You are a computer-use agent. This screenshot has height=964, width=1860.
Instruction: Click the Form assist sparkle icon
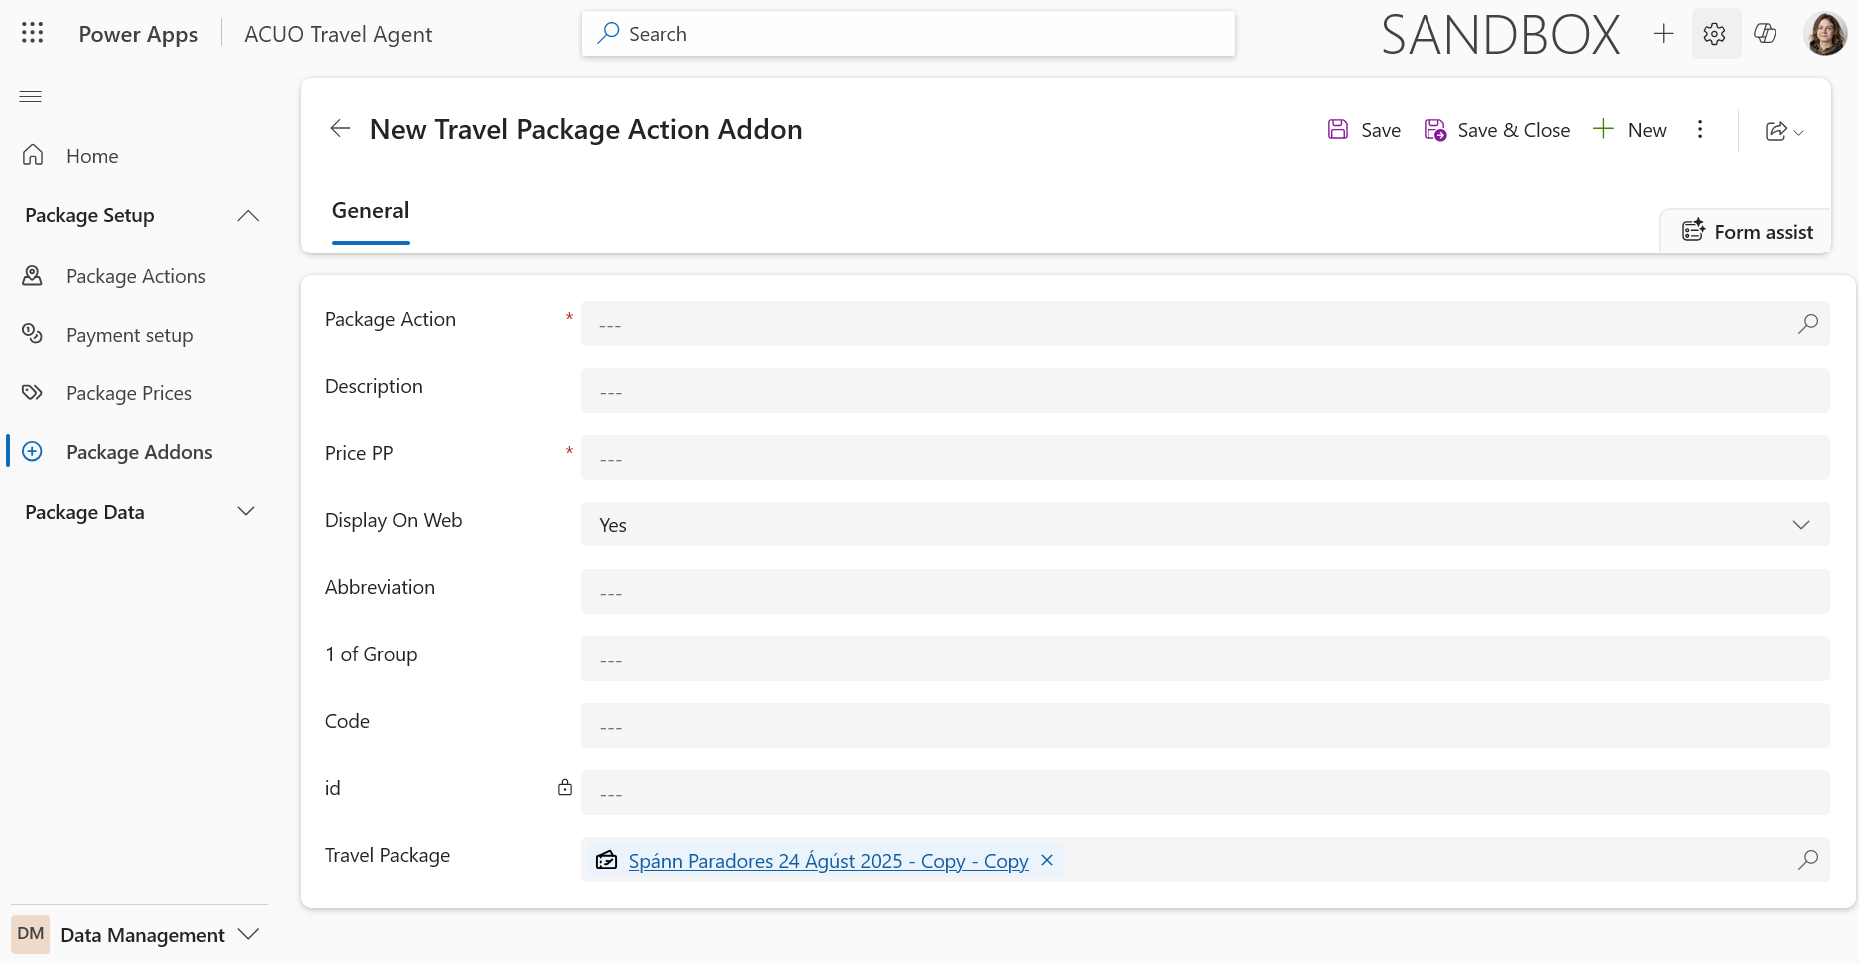(1693, 231)
